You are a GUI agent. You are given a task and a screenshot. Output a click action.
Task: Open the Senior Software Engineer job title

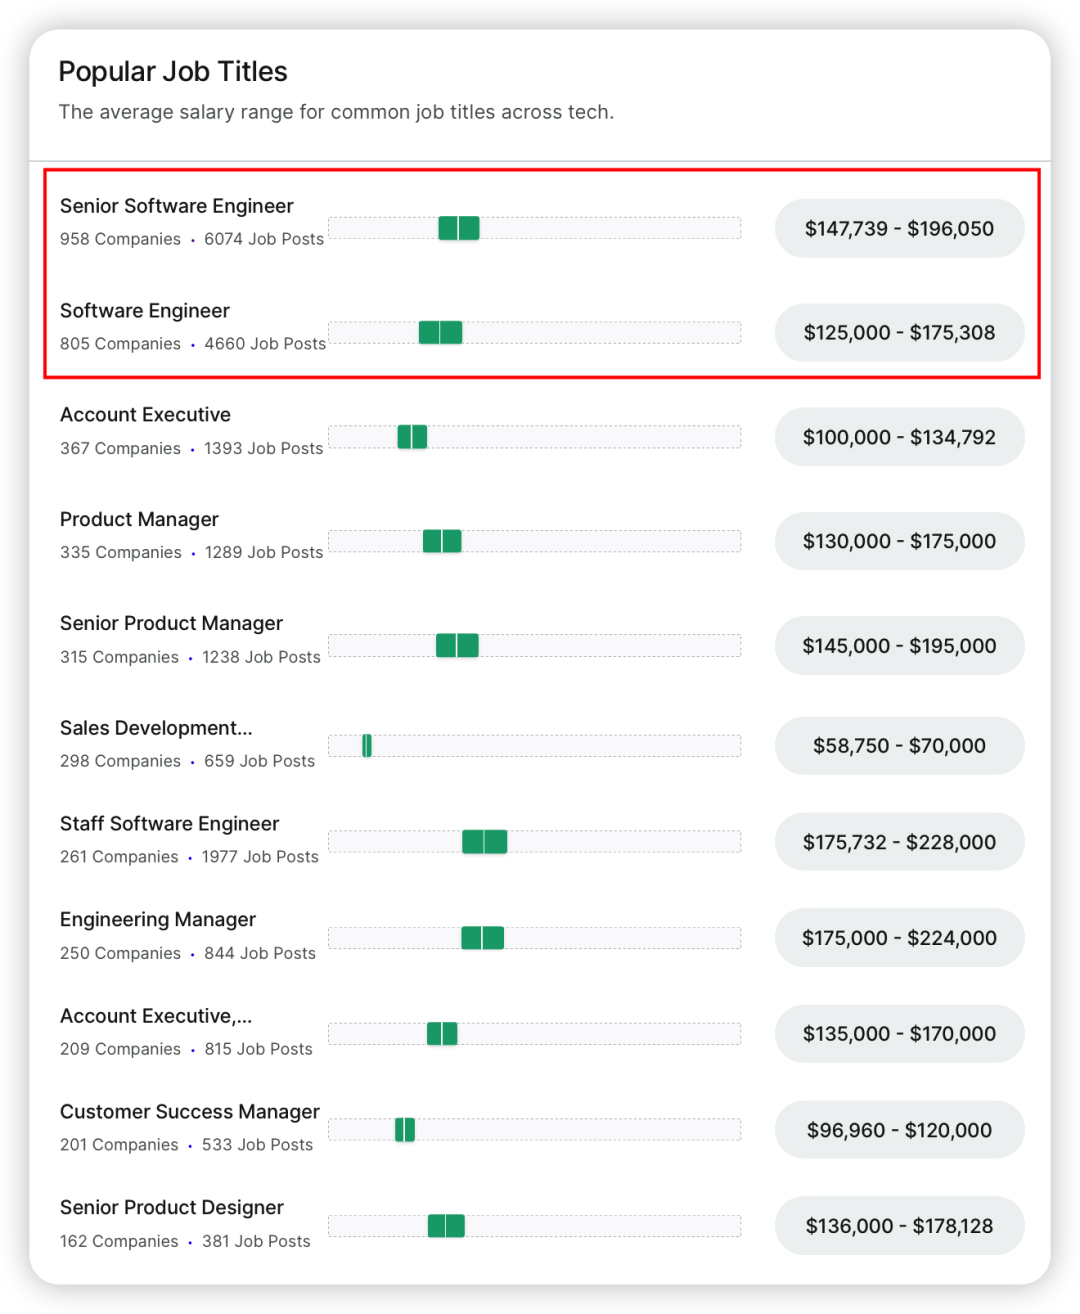176,206
